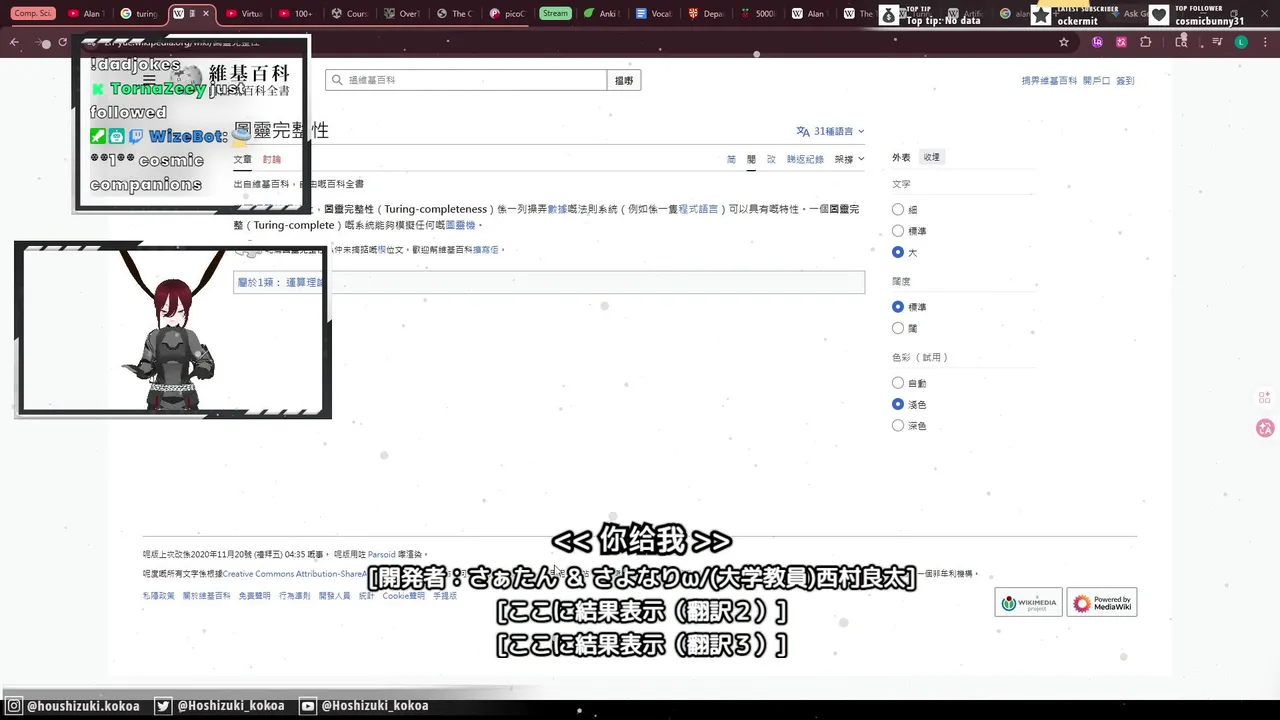Open the 捐畀維基百科 donate link
Screen dimensions: 1280x720
click(1049, 80)
